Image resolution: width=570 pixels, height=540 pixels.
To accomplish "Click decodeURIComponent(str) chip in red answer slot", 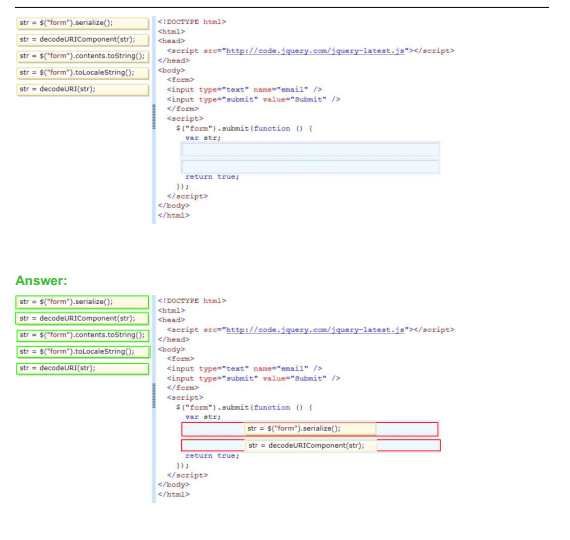I will click(311, 445).
